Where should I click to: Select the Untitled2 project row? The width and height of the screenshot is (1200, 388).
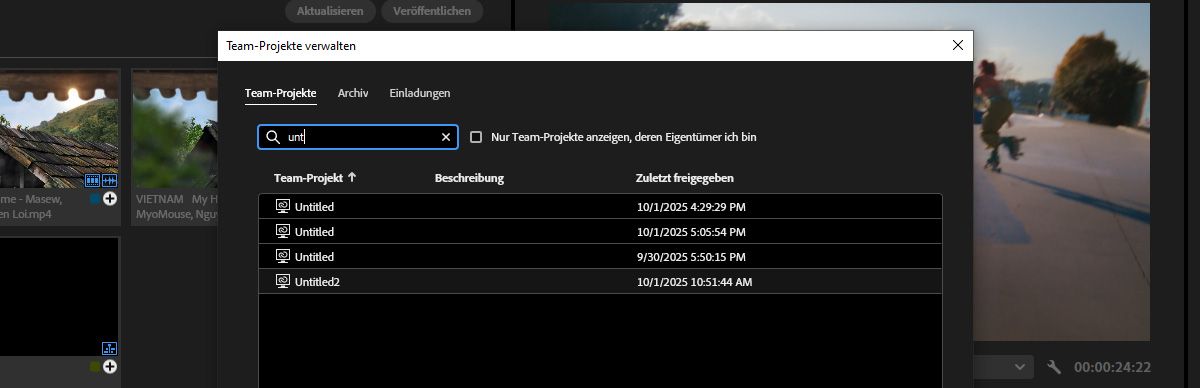[x=600, y=282]
